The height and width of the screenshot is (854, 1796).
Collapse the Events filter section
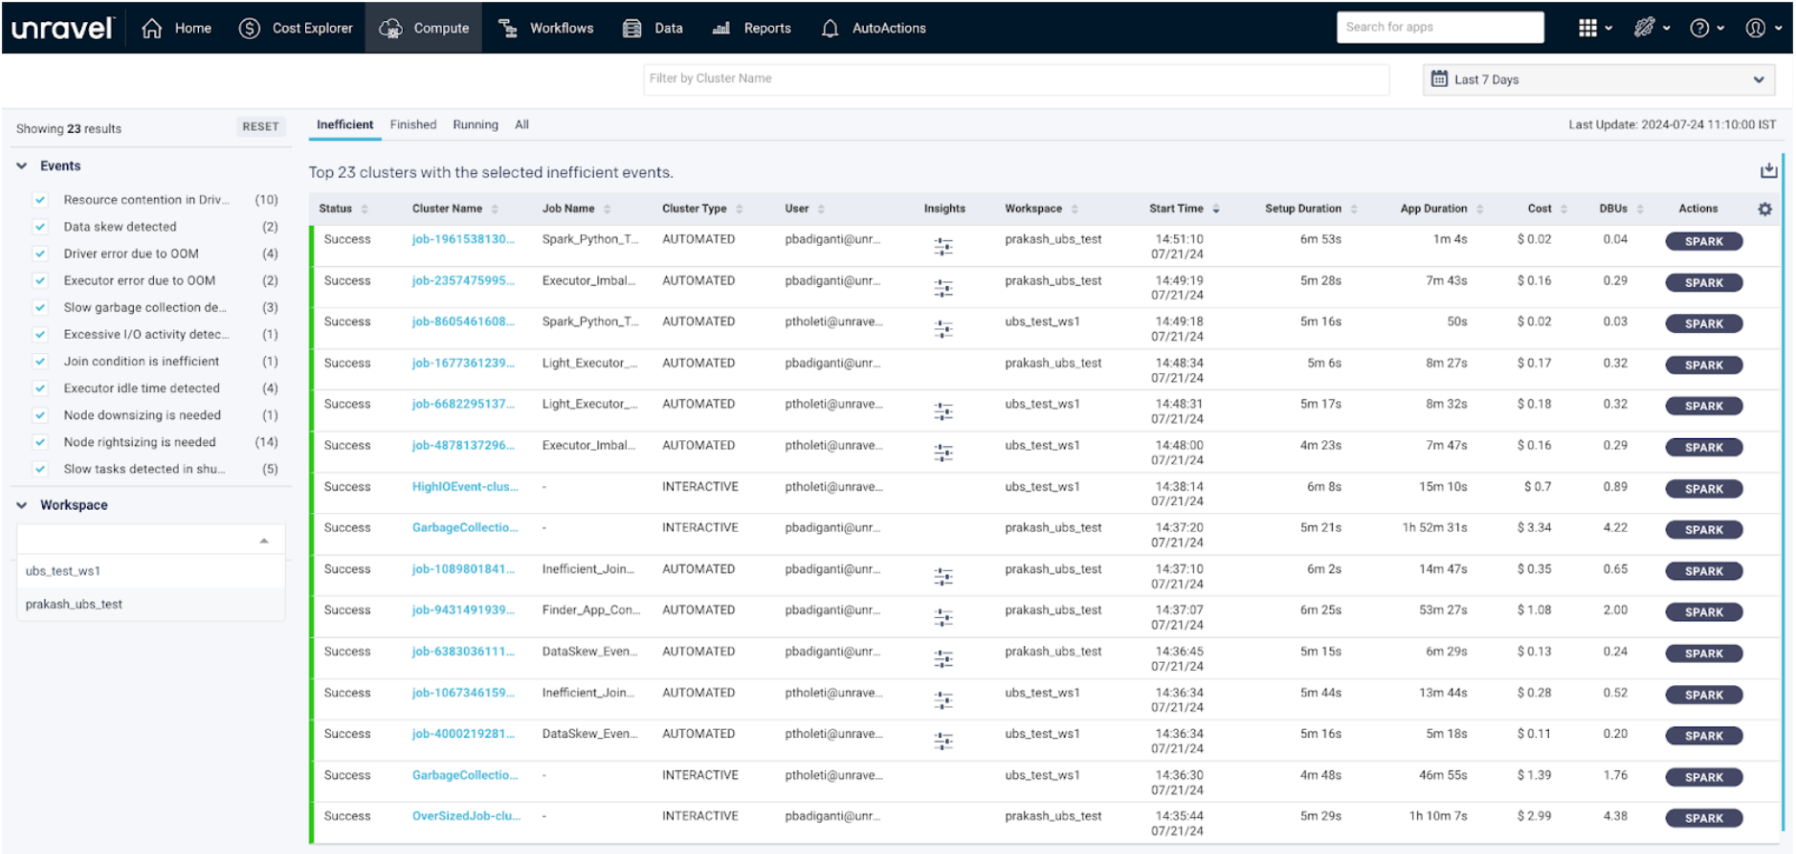click(x=22, y=166)
